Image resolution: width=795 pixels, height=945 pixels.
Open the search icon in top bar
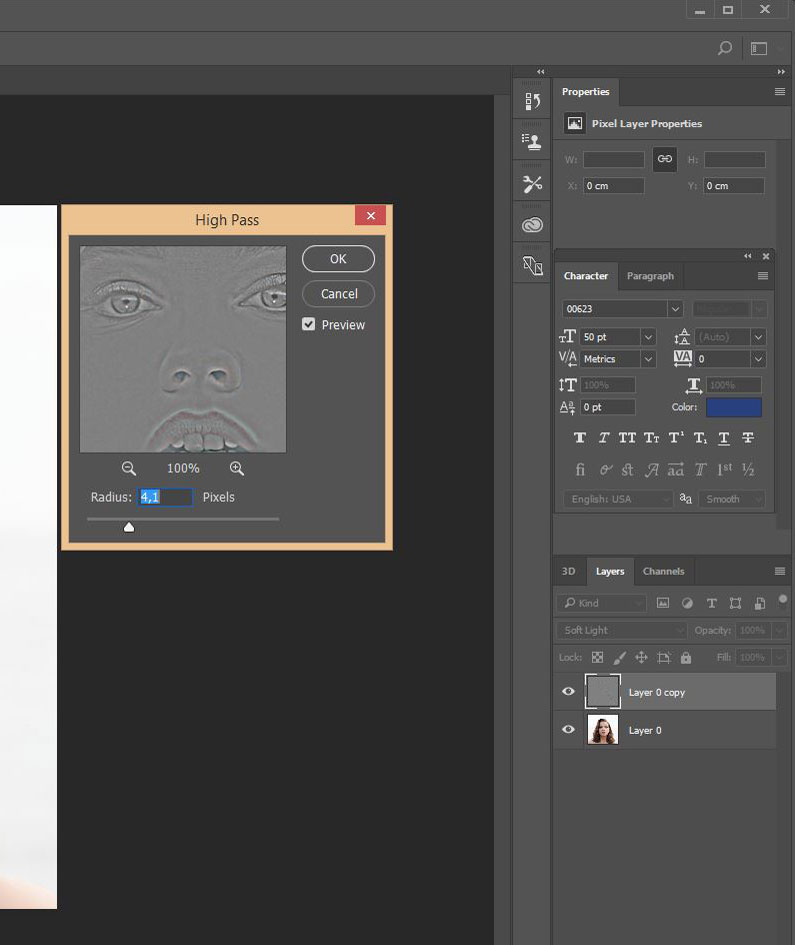pos(725,48)
